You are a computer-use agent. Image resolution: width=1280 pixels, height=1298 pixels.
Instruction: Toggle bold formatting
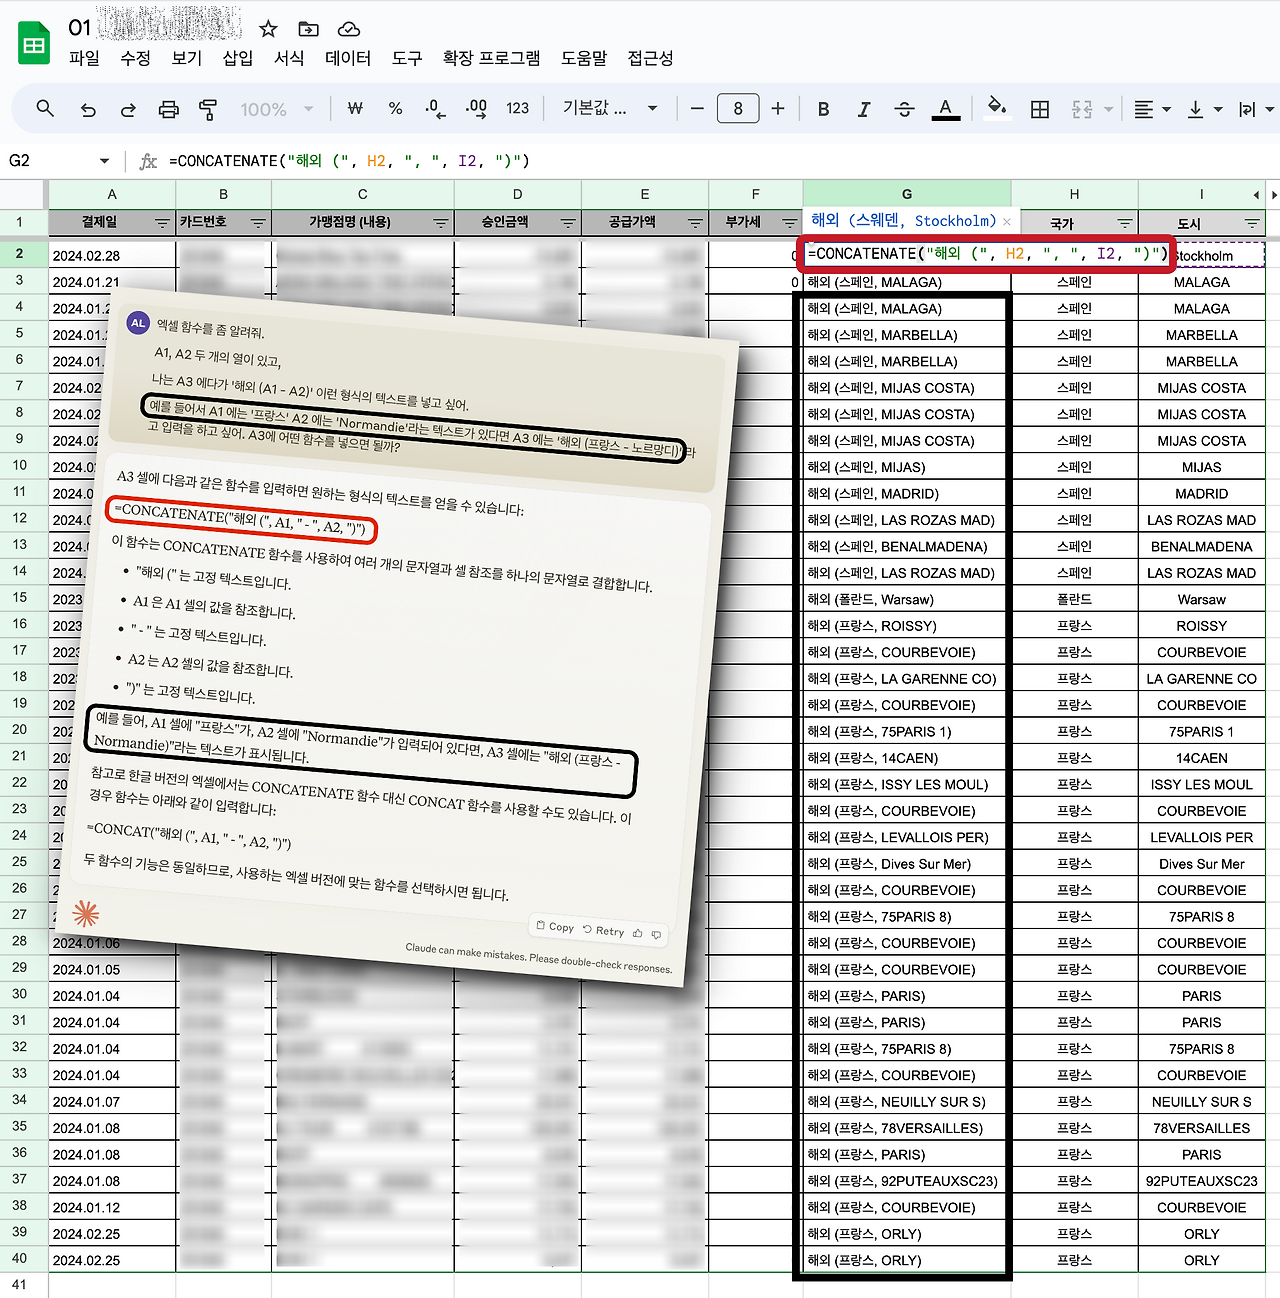(822, 108)
